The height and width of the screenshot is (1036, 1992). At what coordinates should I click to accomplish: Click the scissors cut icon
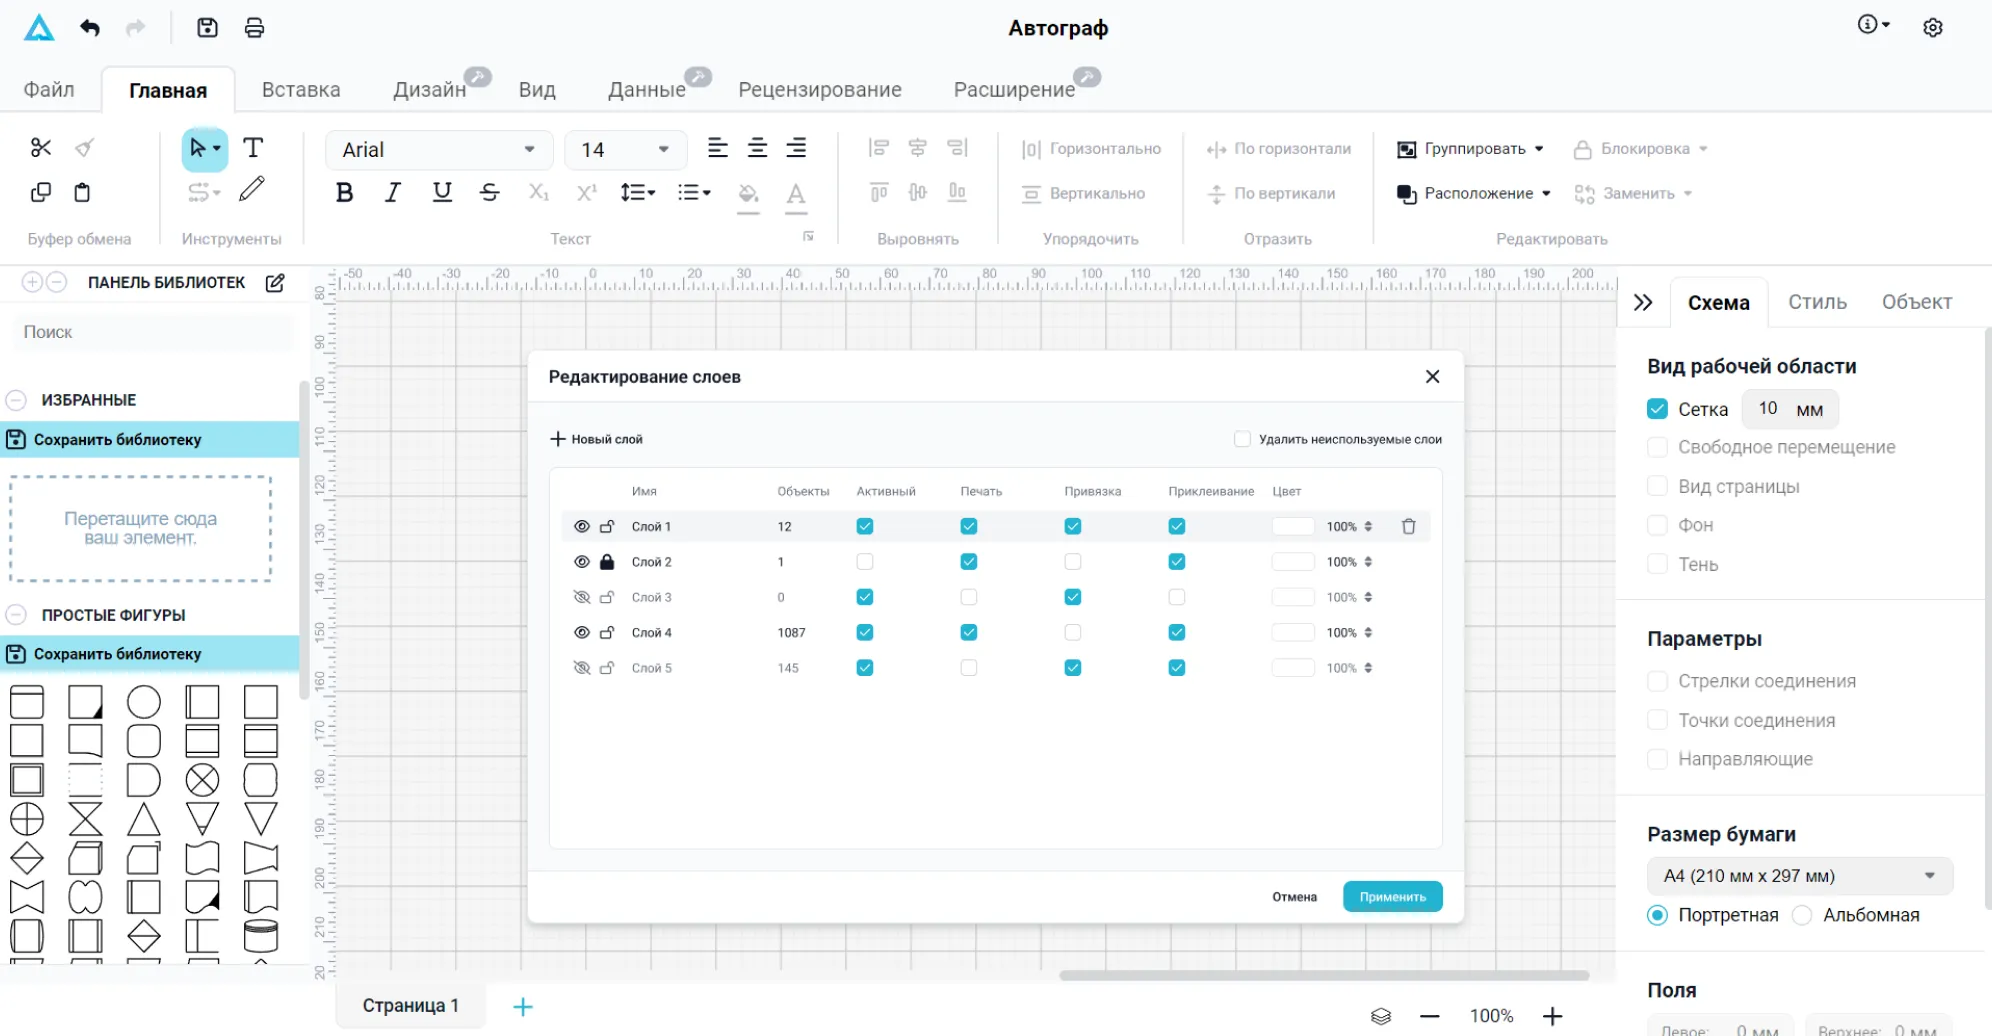tap(41, 148)
